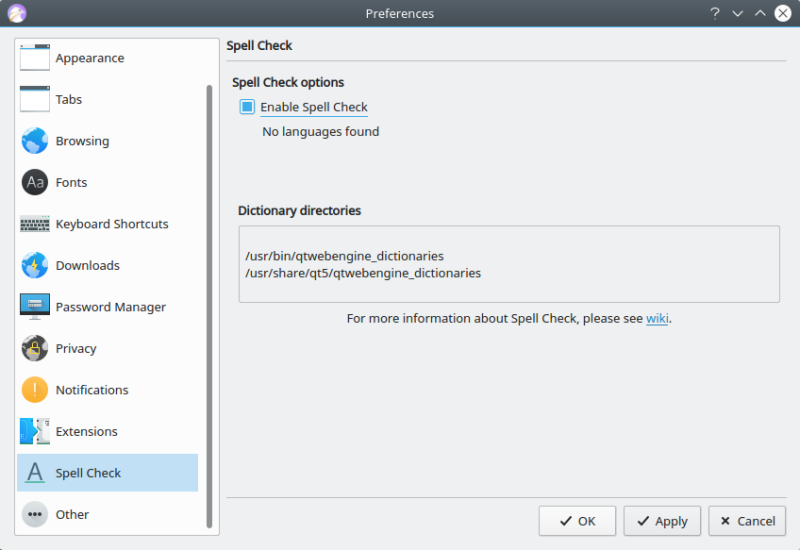Image resolution: width=800 pixels, height=550 pixels.
Task: Select the Appearance window icon
Action: coord(35,58)
